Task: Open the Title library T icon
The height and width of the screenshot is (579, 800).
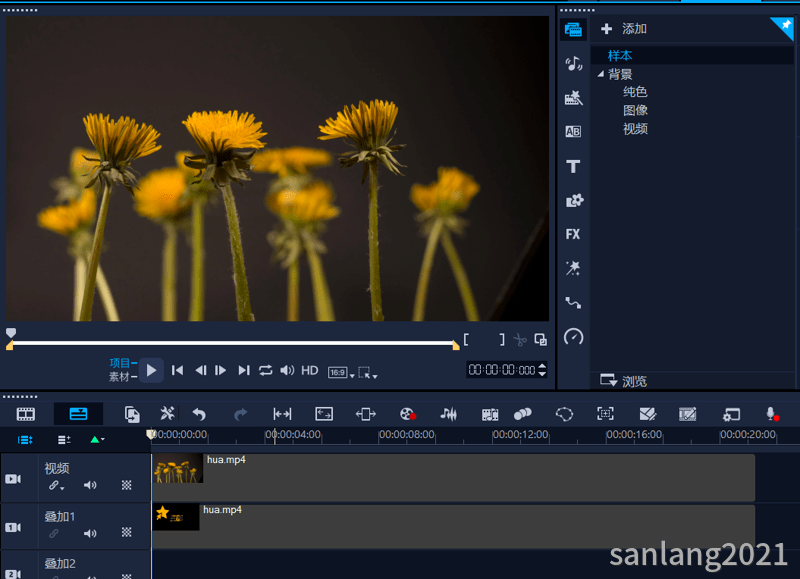Action: point(573,166)
